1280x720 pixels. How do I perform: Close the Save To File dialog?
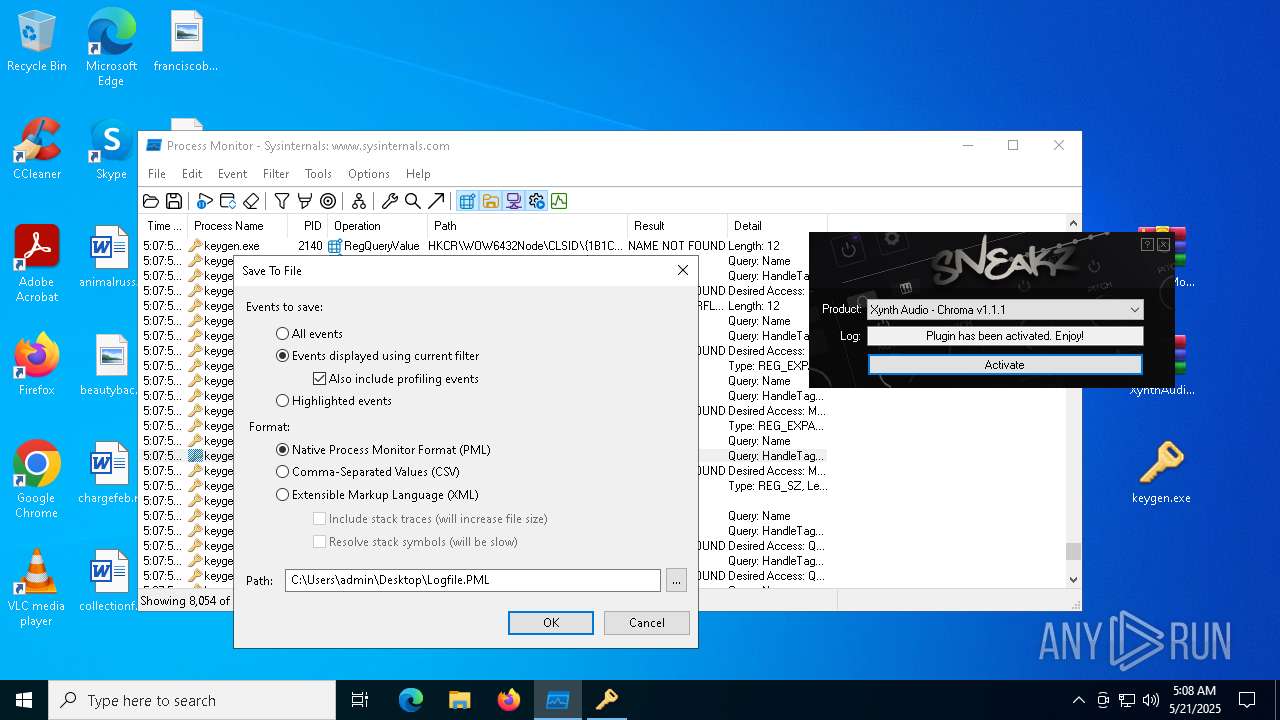(683, 271)
